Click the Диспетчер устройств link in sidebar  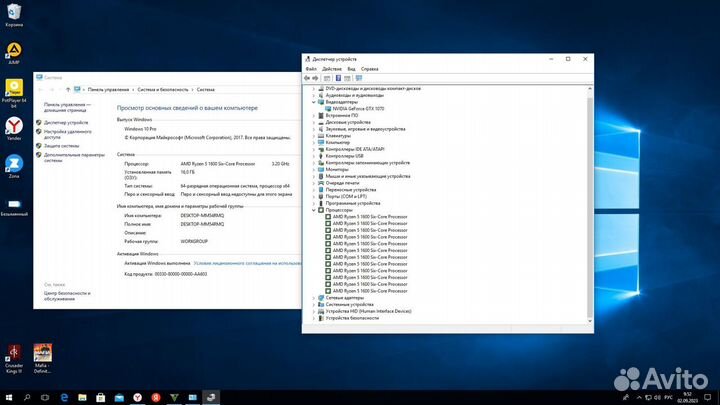point(66,122)
